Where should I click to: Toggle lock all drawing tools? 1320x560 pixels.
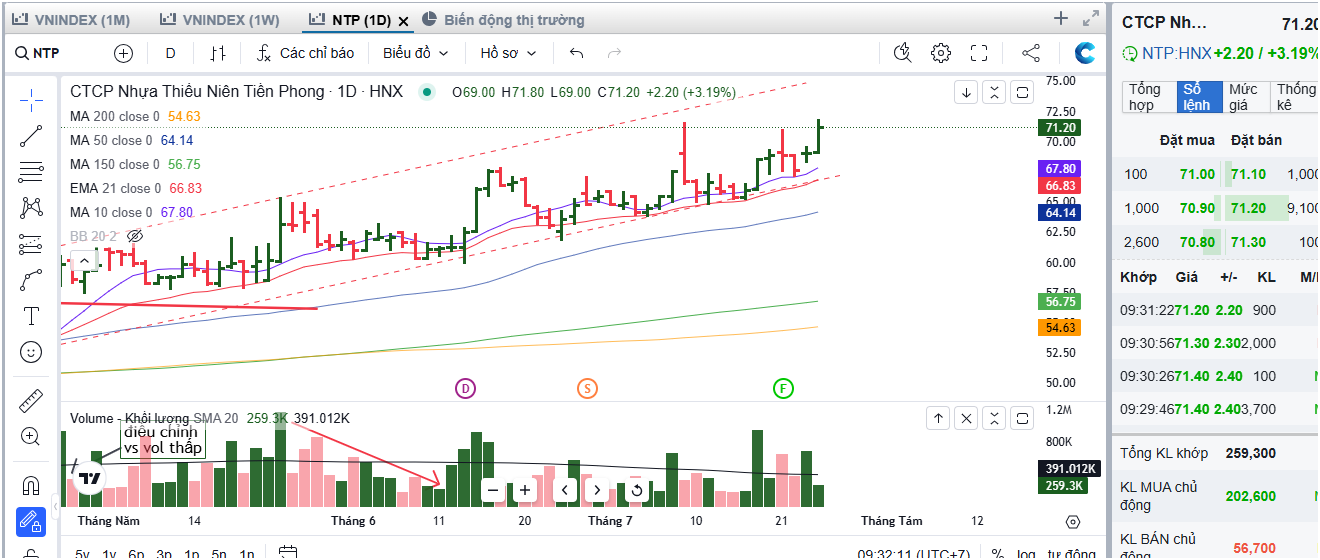pos(31,522)
